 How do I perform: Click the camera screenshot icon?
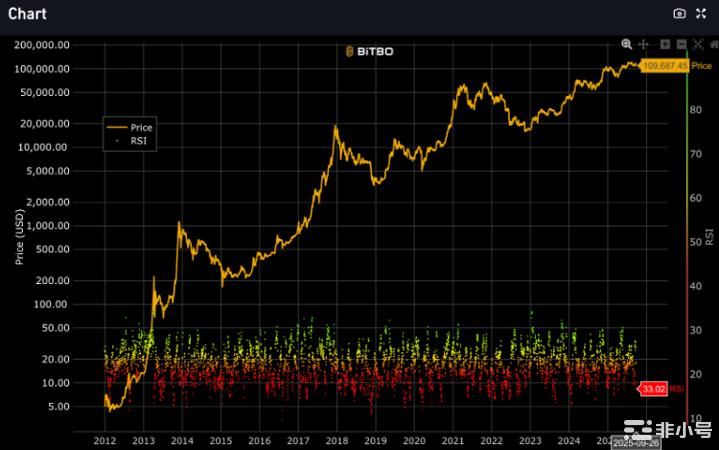pos(680,14)
